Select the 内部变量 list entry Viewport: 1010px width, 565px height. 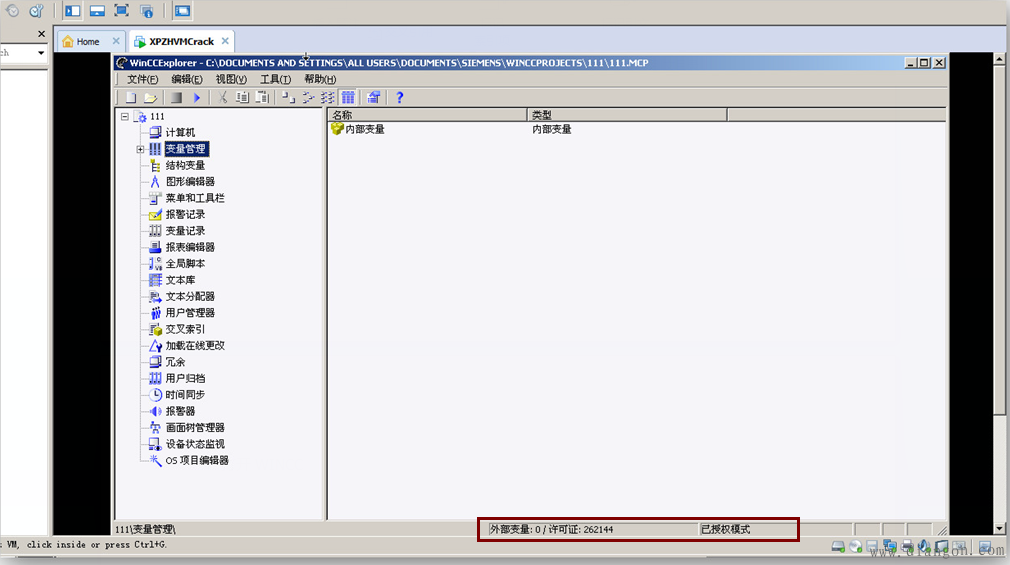(x=364, y=130)
